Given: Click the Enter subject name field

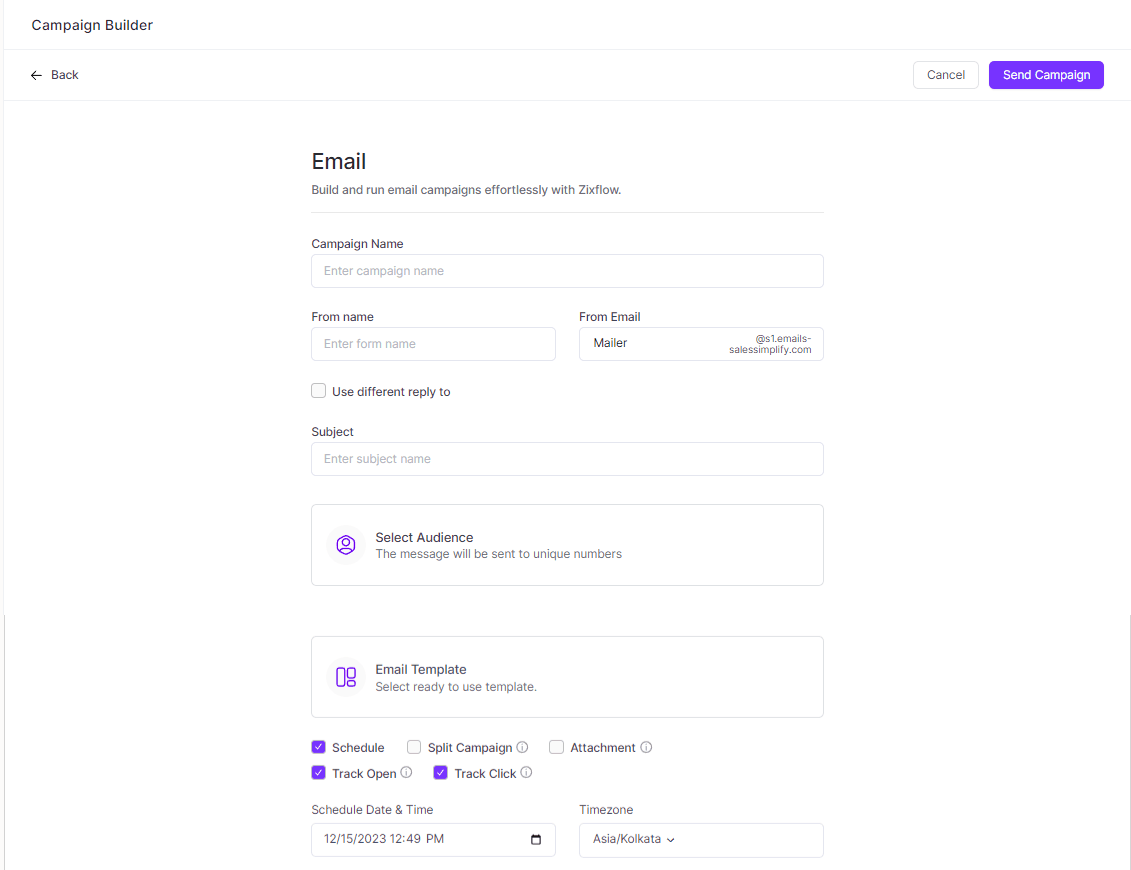Looking at the screenshot, I should (567, 458).
